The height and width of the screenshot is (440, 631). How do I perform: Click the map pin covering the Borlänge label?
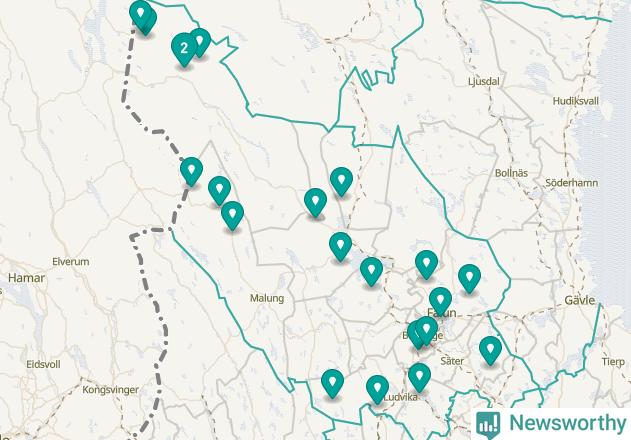pyautogui.click(x=426, y=331)
